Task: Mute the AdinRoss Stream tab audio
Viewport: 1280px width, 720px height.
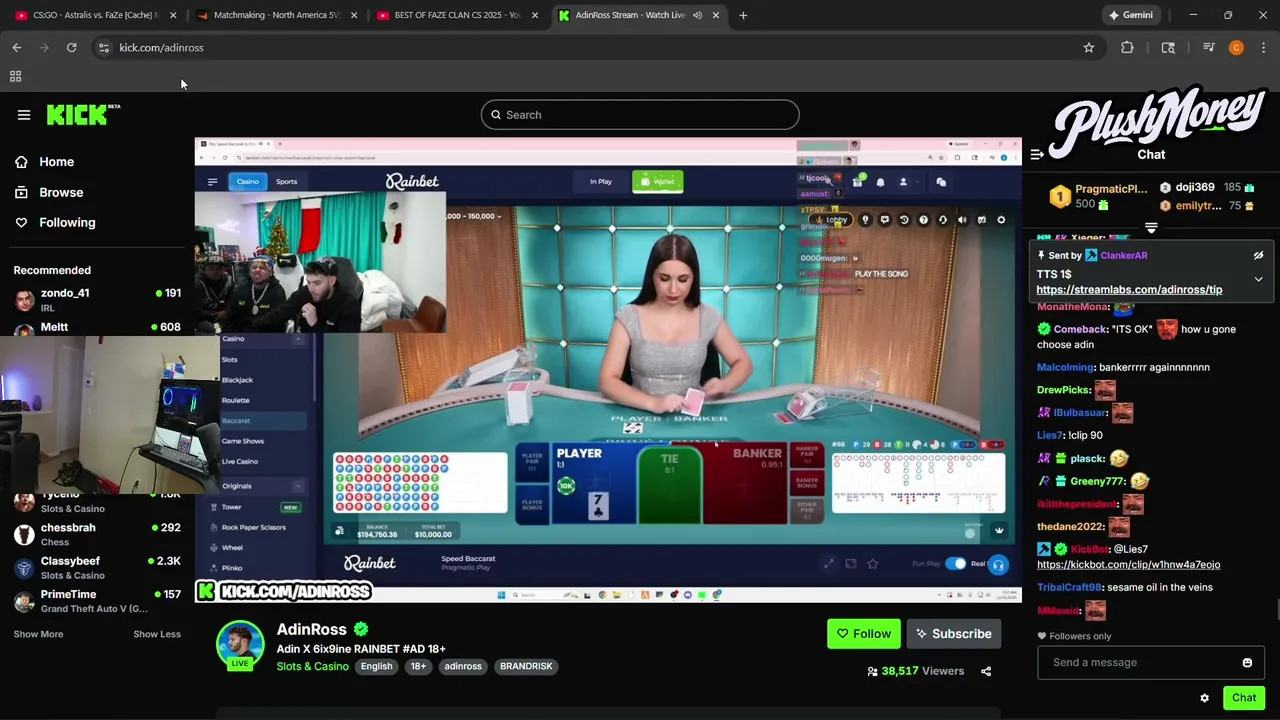Action: 697,15
